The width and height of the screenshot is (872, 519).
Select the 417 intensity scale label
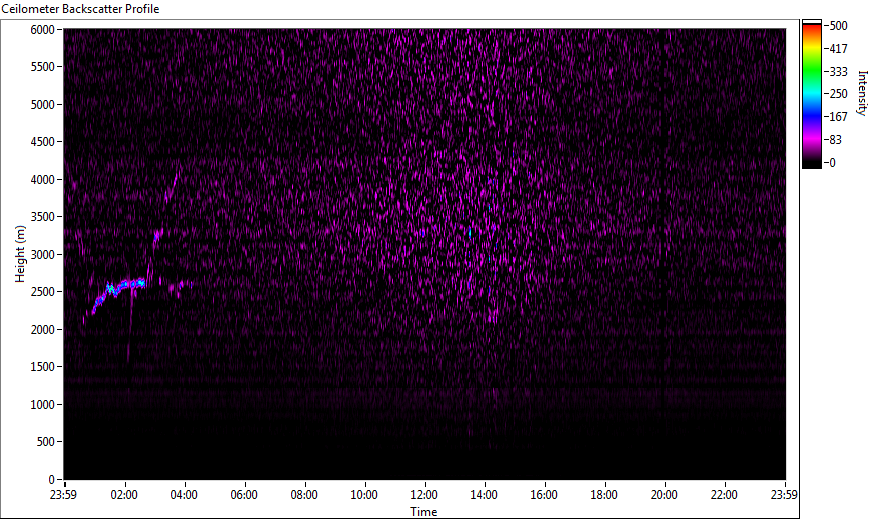(x=838, y=48)
